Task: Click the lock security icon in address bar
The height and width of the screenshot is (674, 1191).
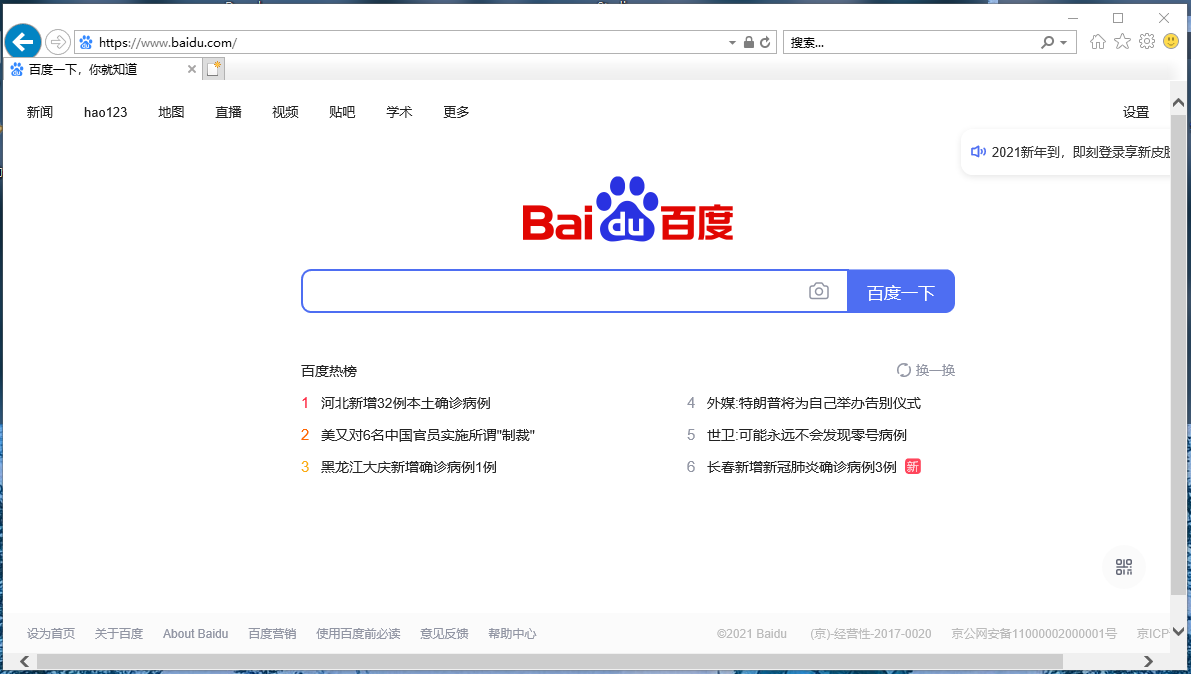Action: pyautogui.click(x=749, y=43)
